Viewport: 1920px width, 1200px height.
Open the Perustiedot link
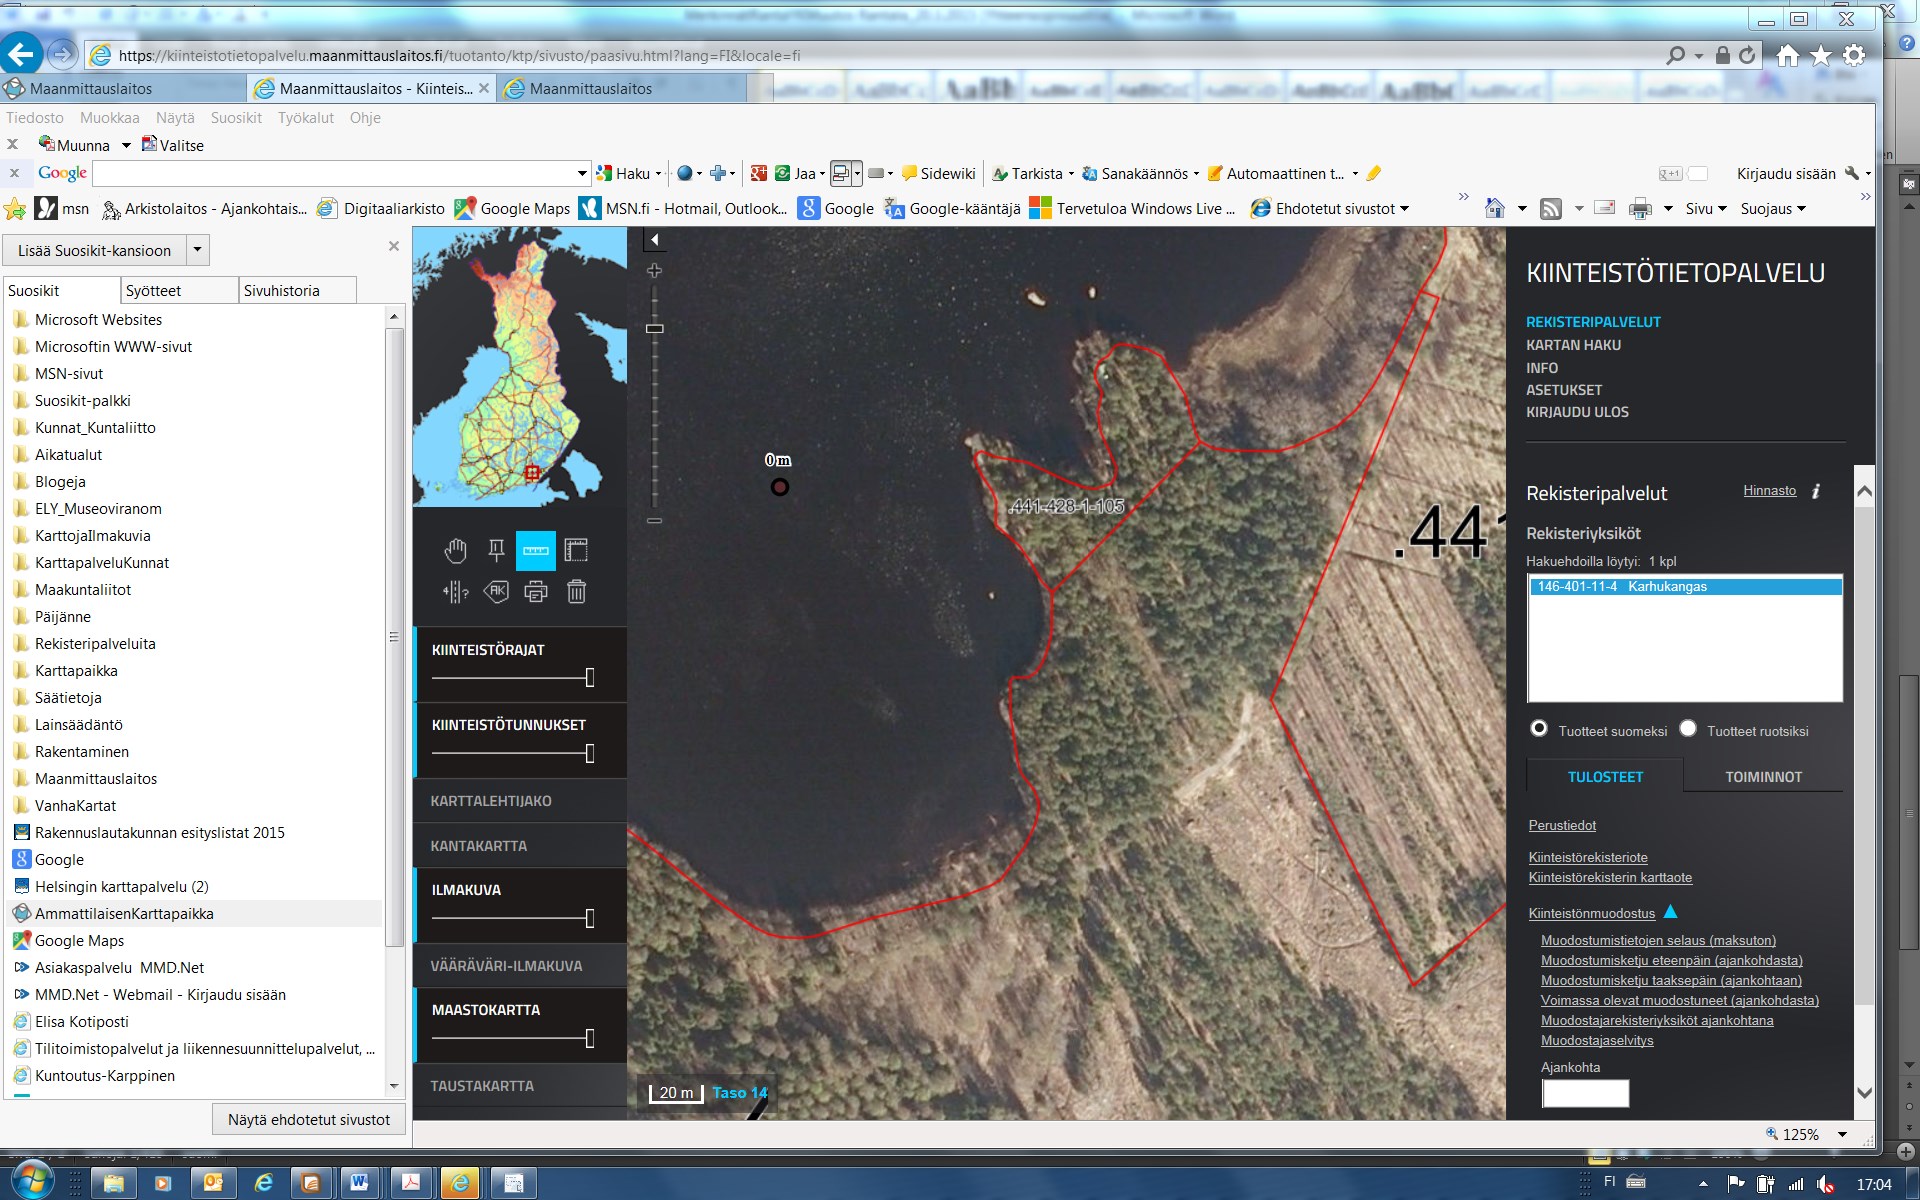[x=1562, y=826]
